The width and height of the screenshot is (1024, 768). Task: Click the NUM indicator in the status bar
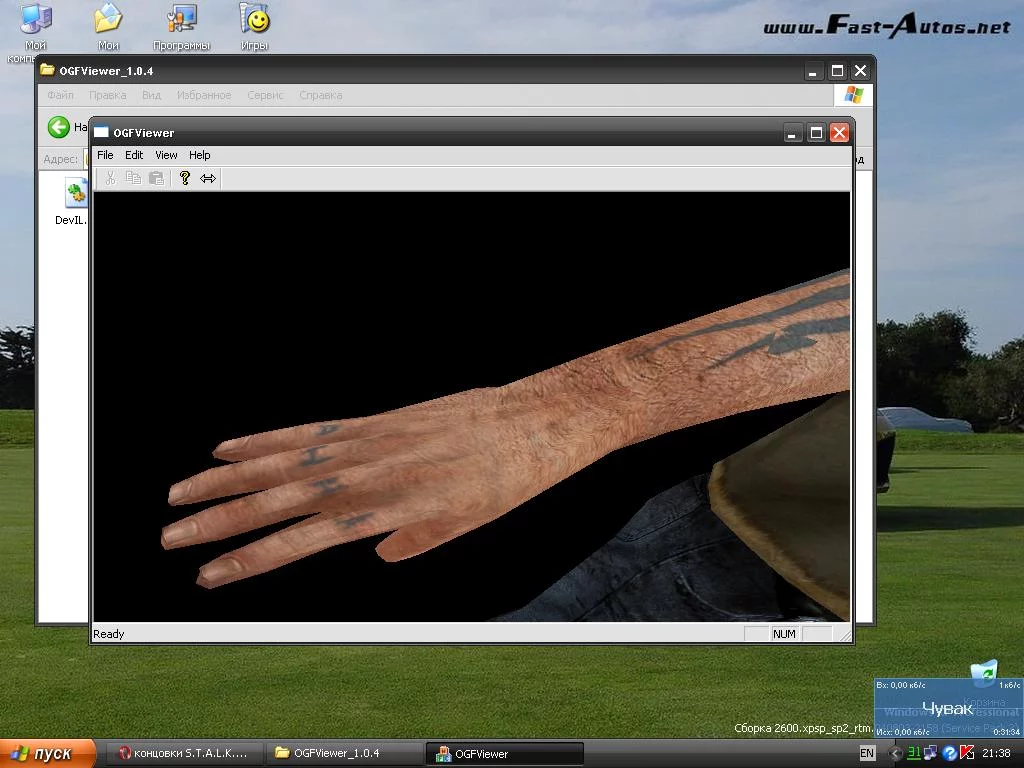click(784, 634)
